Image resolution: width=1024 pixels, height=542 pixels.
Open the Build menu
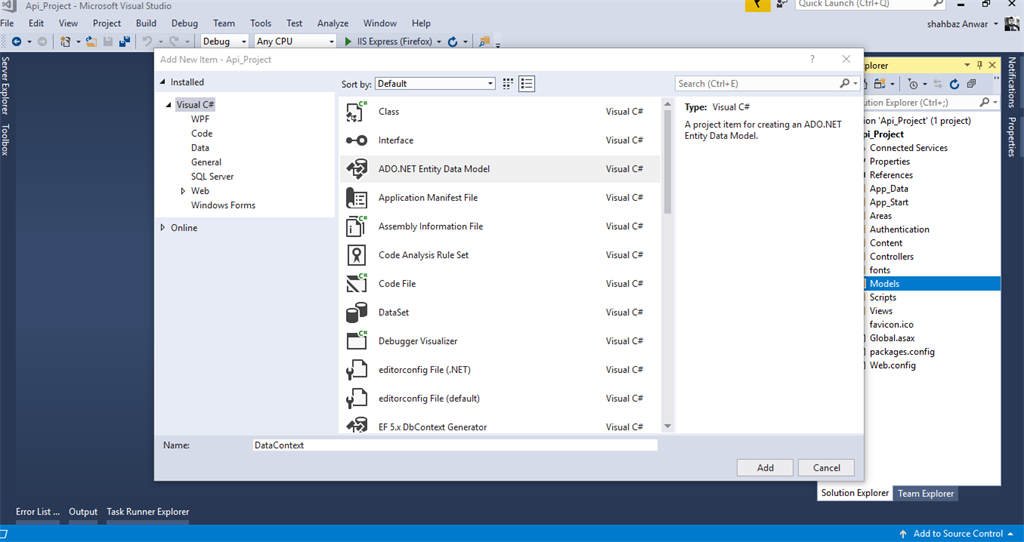pos(146,23)
